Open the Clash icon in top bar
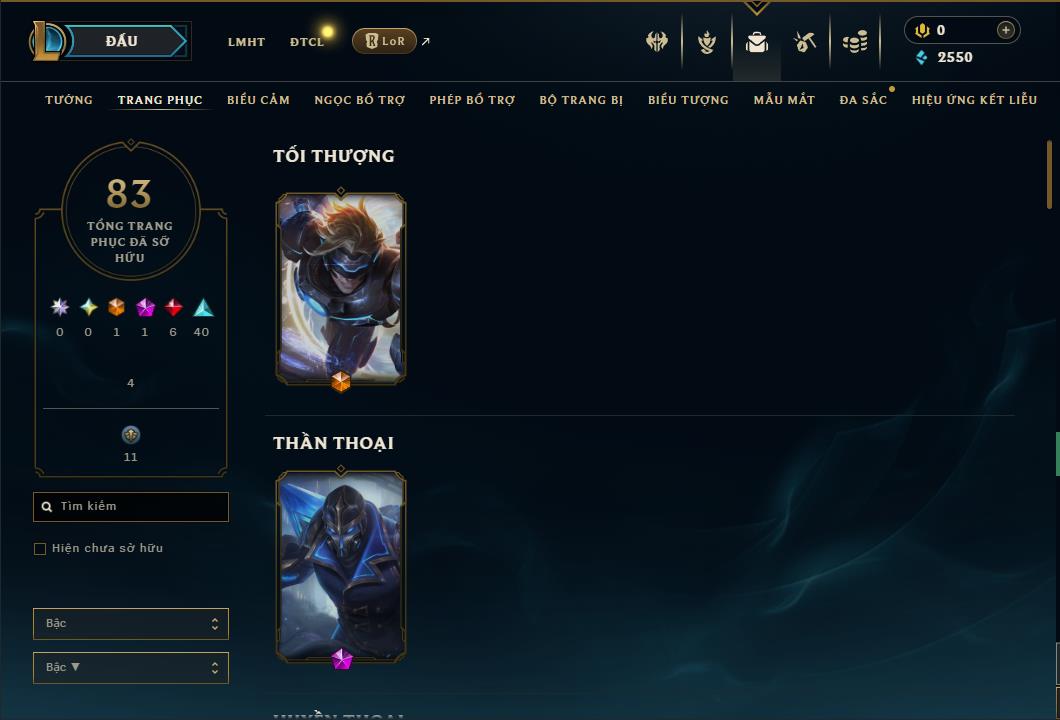This screenshot has width=1060, height=720. click(x=656, y=42)
